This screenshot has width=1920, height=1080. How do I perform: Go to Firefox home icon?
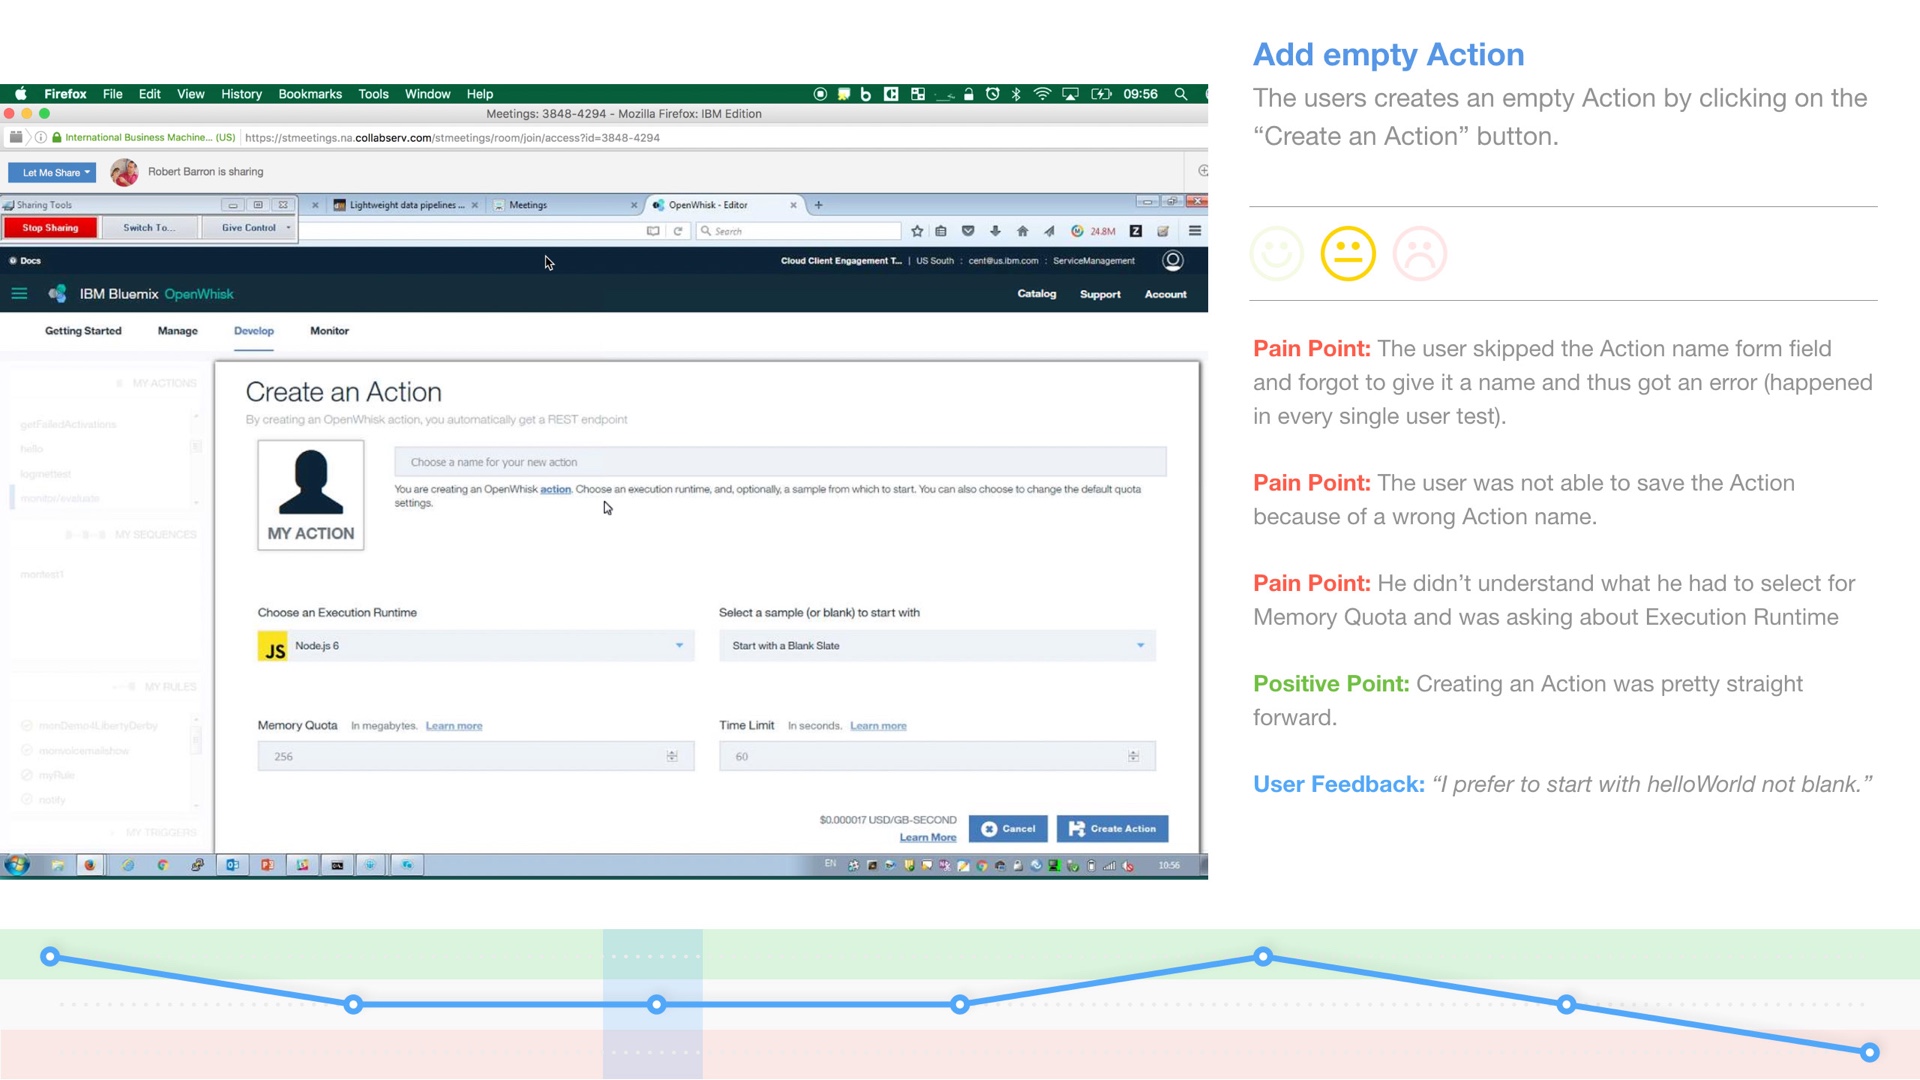point(1022,231)
